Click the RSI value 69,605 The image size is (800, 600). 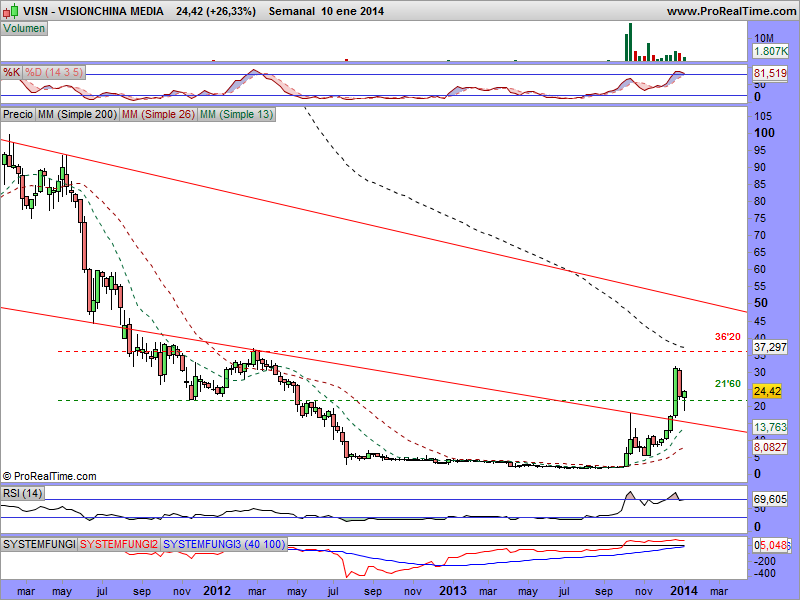pos(770,499)
